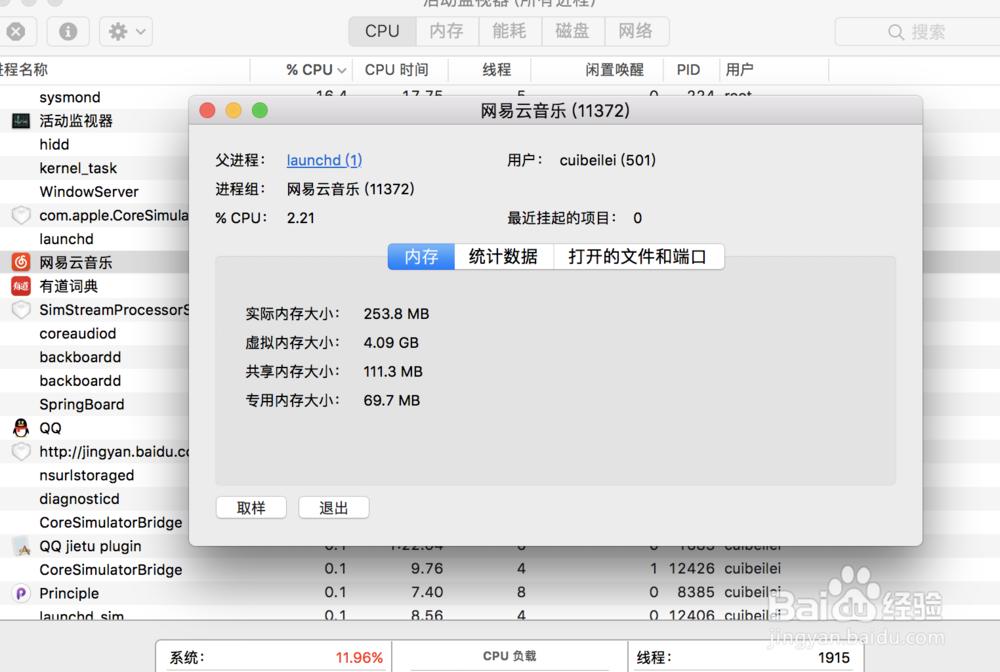This screenshot has width=1000, height=672.
Task: Select the kernel_task process row
Action: click(x=94, y=168)
